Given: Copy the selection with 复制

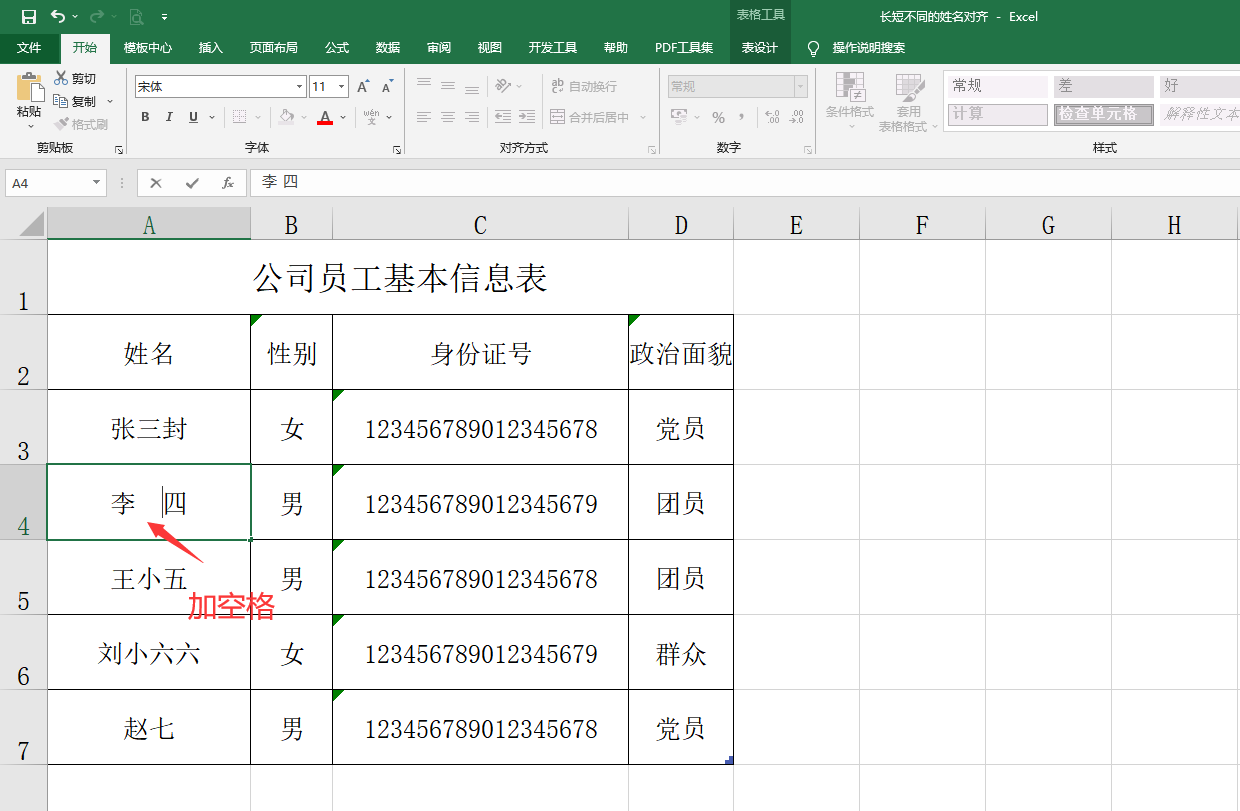Looking at the screenshot, I should (x=76, y=101).
